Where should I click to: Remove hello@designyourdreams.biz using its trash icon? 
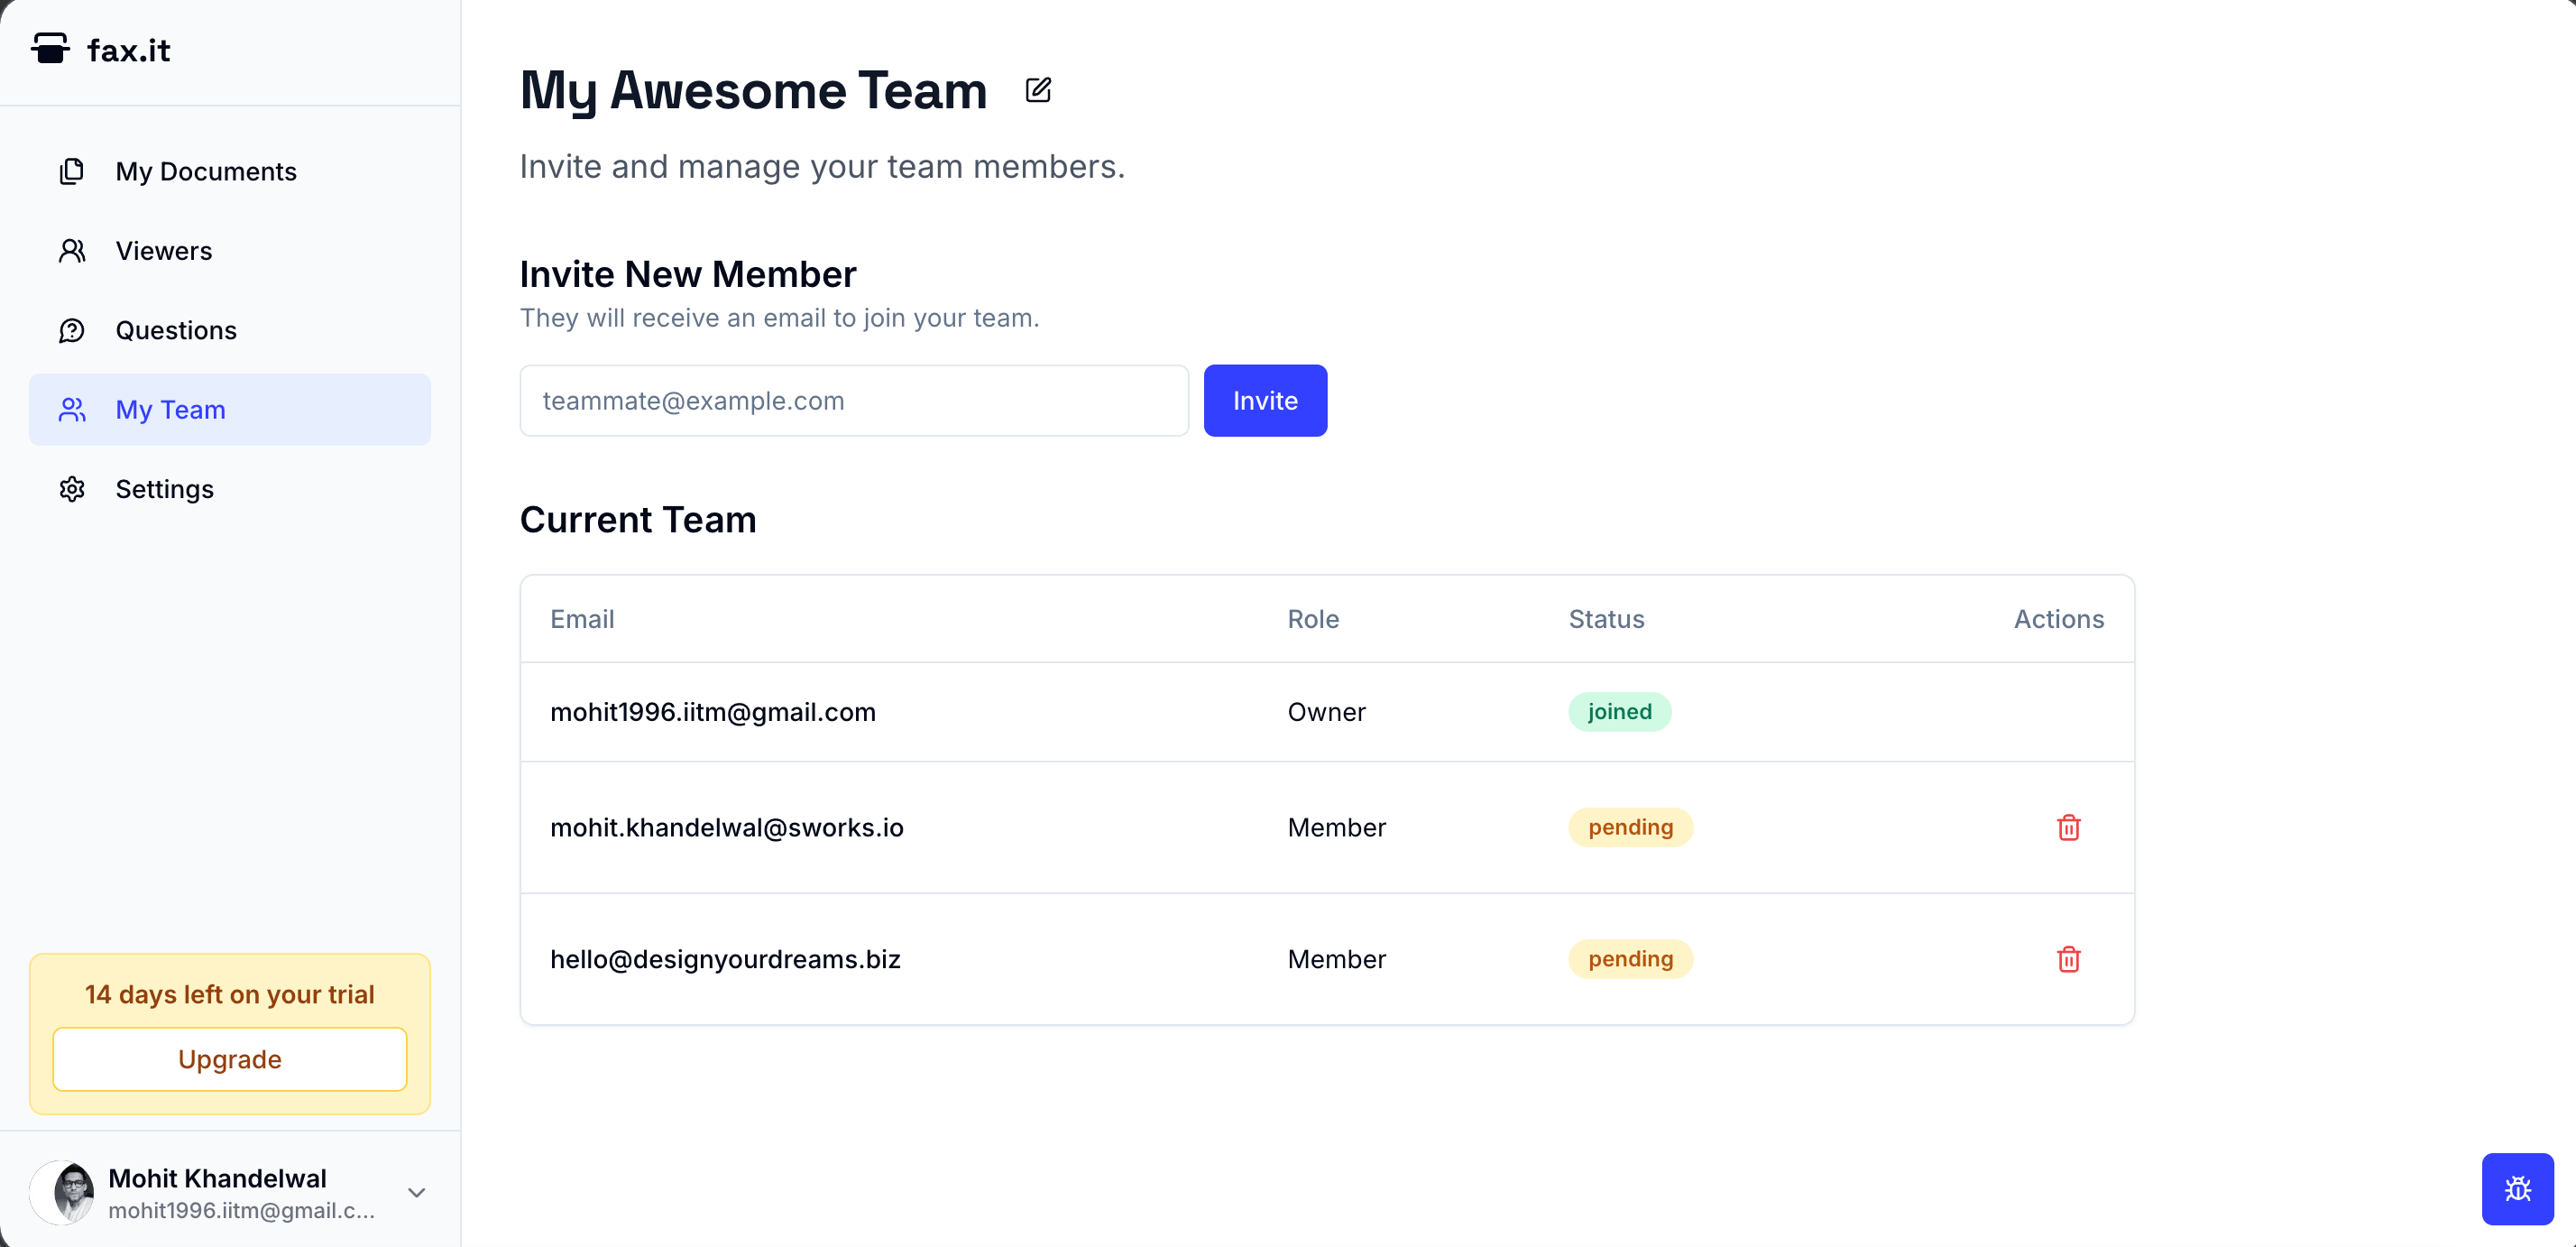[x=2068, y=959]
